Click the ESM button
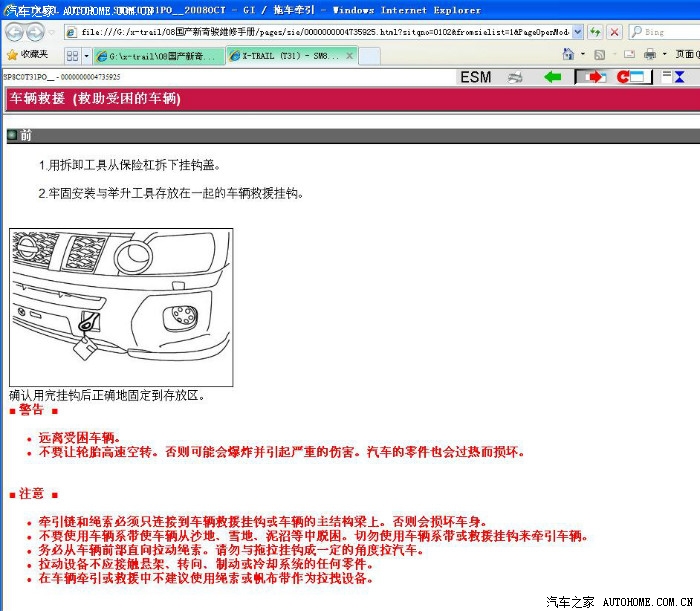This screenshot has height=611, width=700. click(x=476, y=77)
